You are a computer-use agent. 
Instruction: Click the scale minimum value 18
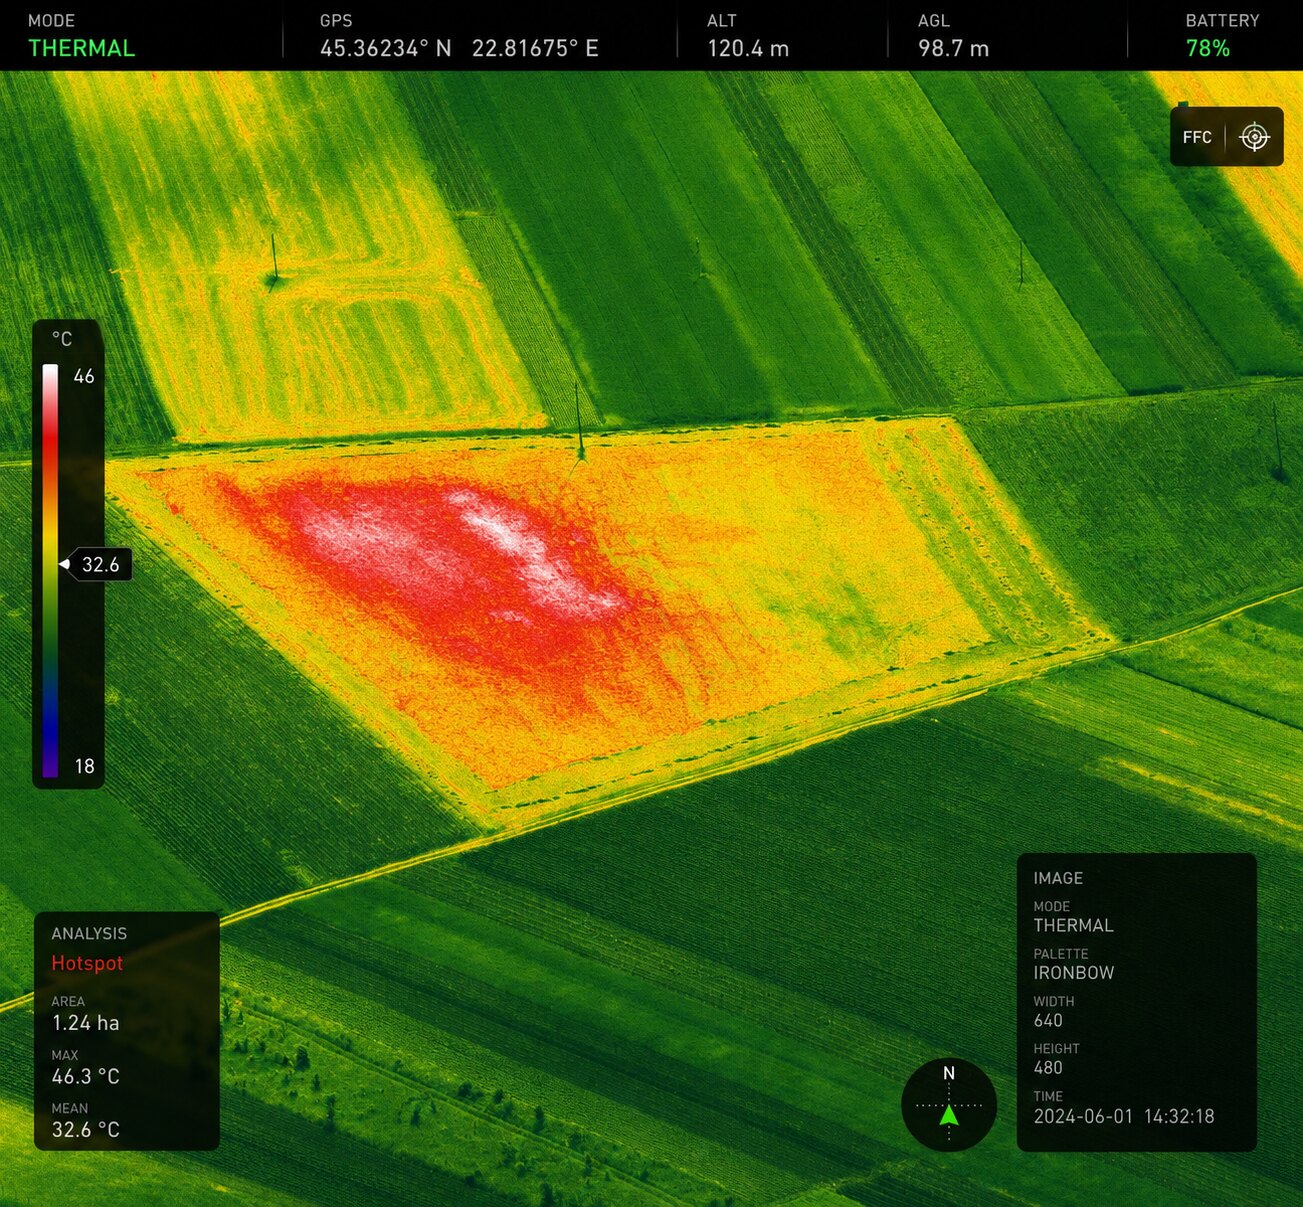coord(84,766)
